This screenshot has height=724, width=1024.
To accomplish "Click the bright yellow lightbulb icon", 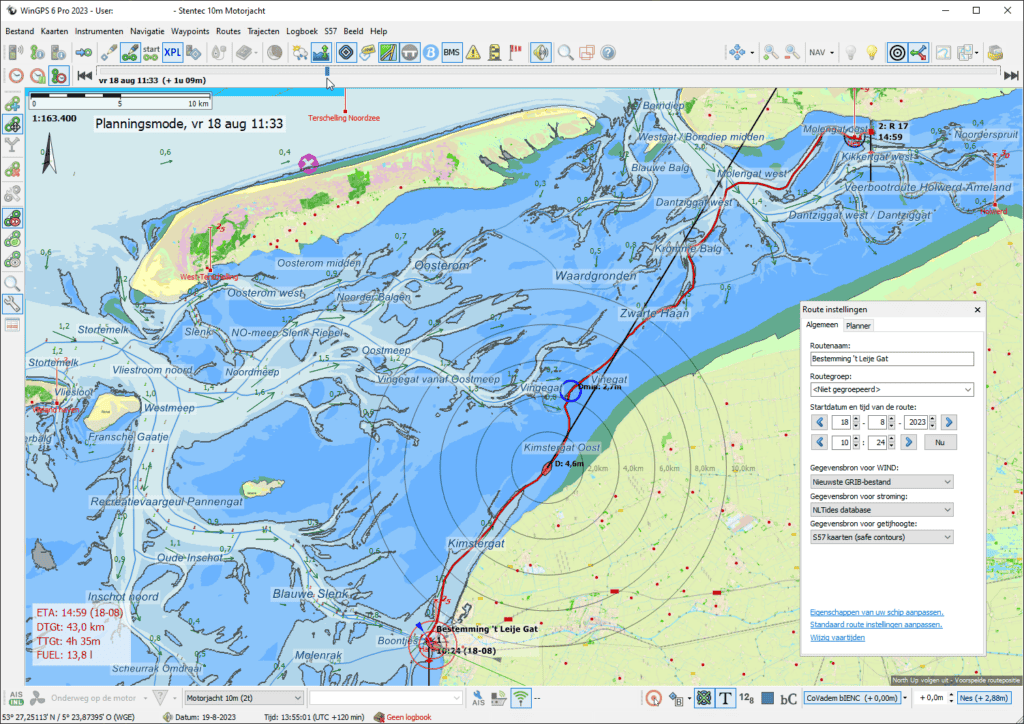I will 872,52.
